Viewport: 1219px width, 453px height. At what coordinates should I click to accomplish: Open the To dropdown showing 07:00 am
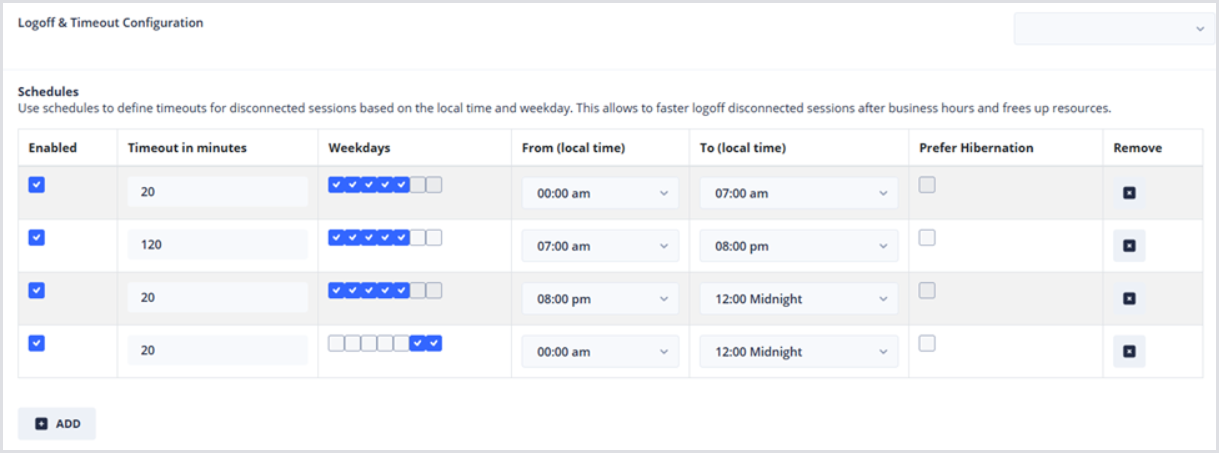[x=798, y=193]
